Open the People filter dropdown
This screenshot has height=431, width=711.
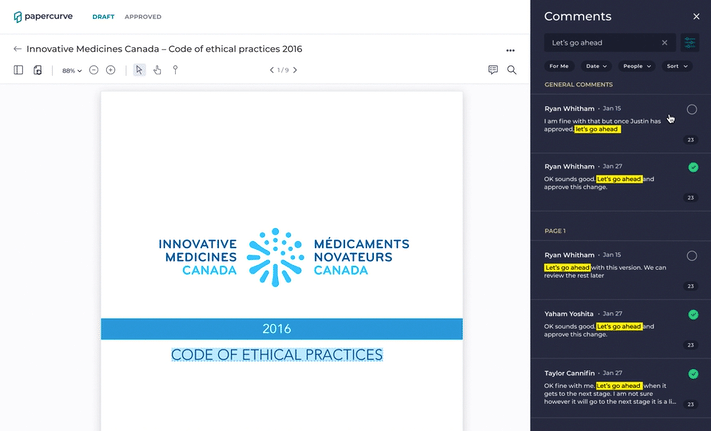click(637, 66)
